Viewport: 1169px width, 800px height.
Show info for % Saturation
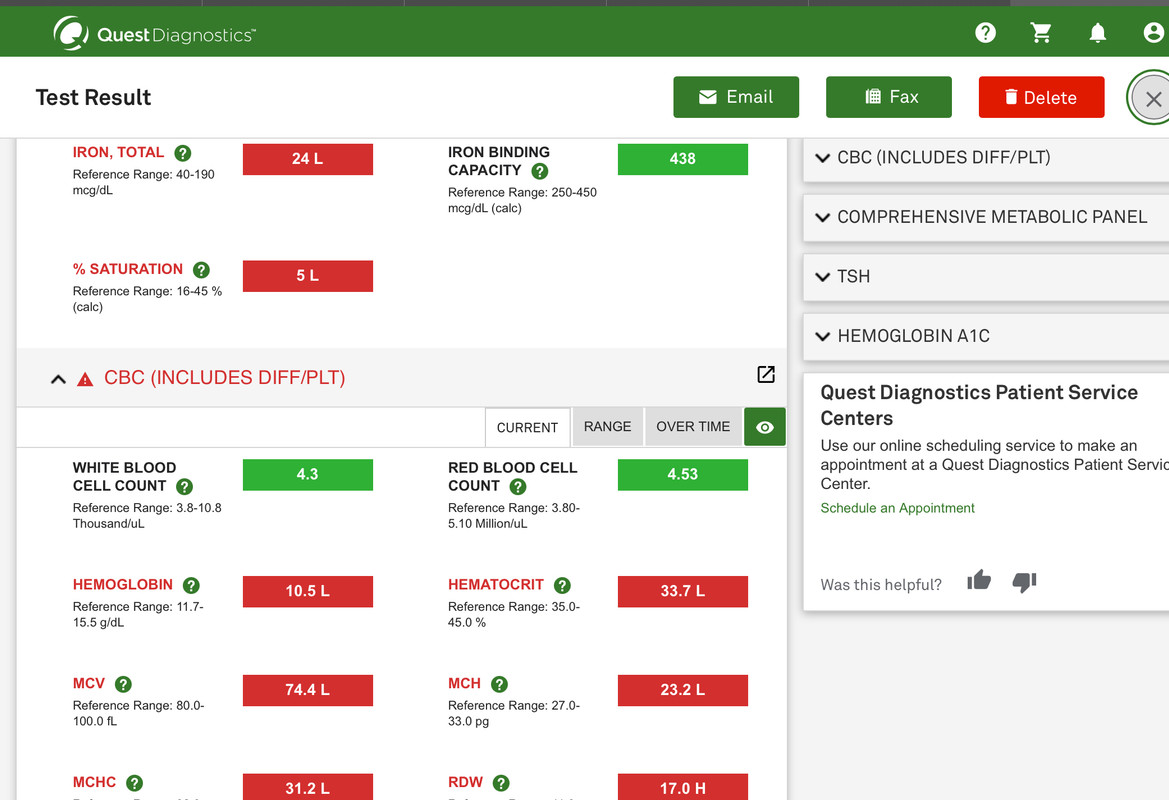tap(201, 270)
